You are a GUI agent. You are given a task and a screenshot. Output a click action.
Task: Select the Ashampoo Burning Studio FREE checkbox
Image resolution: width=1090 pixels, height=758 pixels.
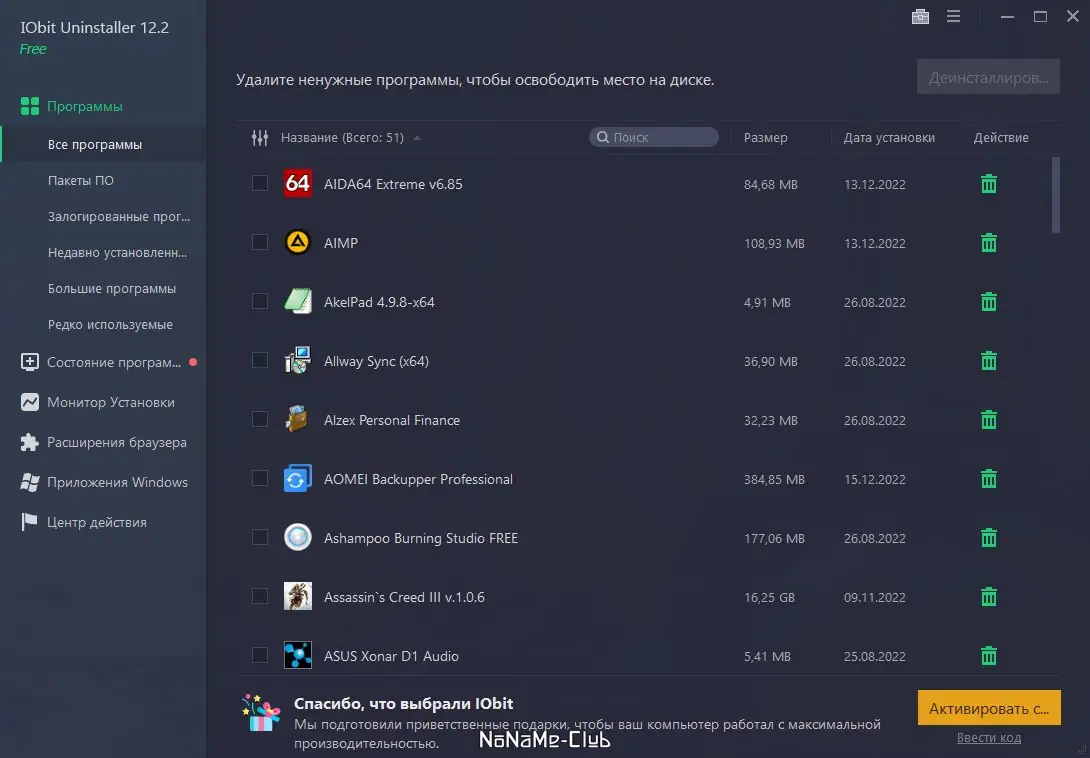260,538
